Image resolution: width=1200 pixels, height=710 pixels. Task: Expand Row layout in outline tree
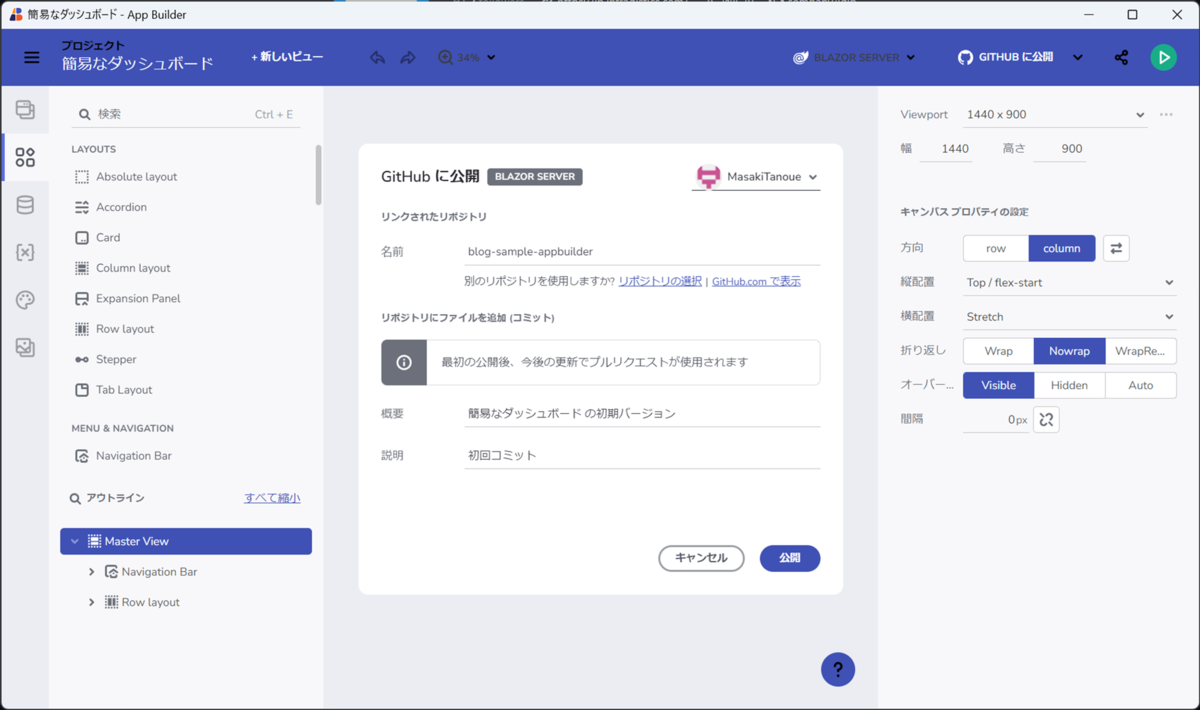click(x=92, y=603)
